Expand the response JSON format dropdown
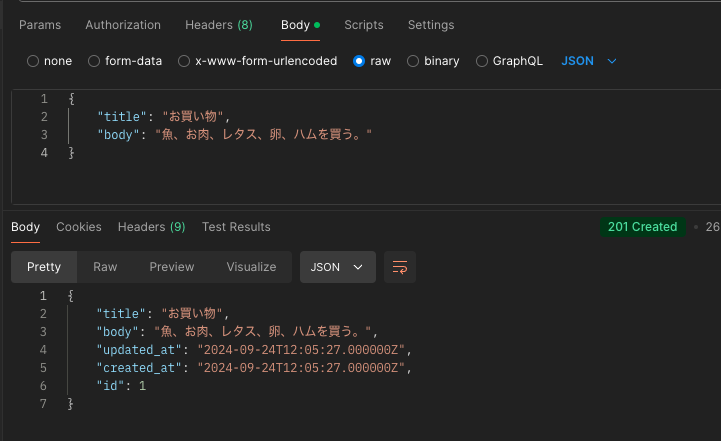This screenshot has width=721, height=441. tap(338, 267)
